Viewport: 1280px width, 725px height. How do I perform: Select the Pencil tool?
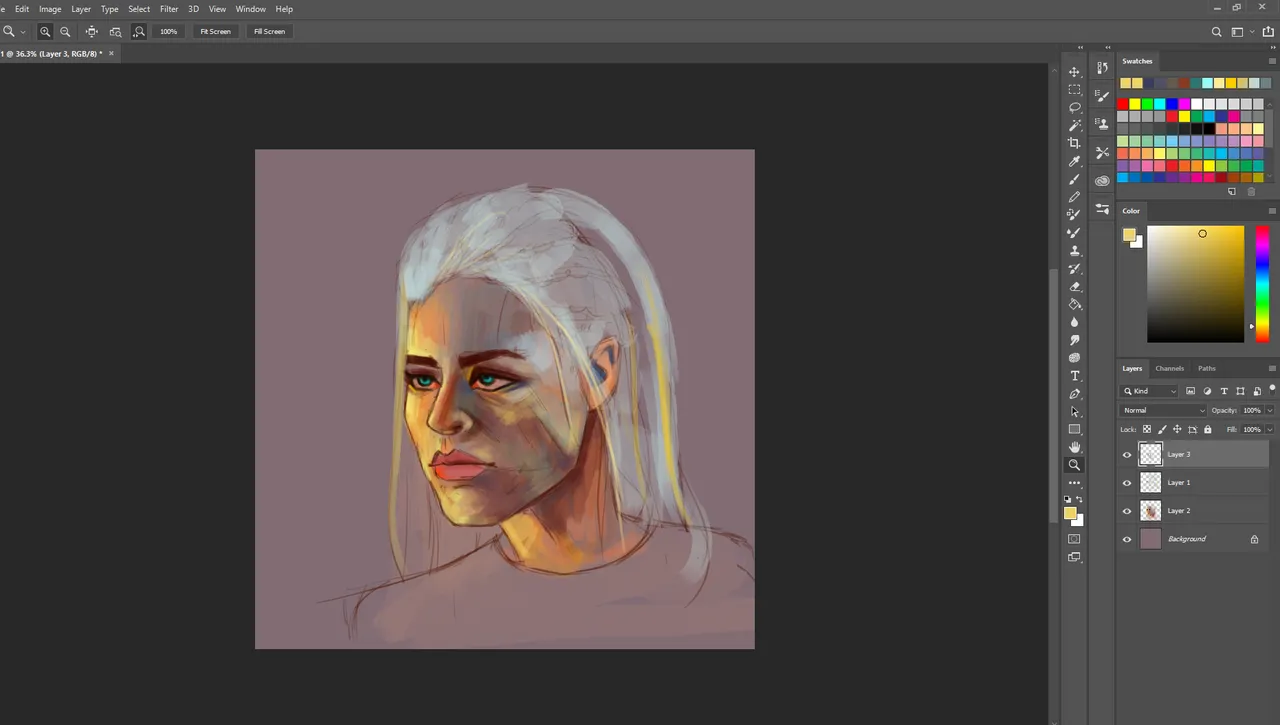click(1075, 197)
